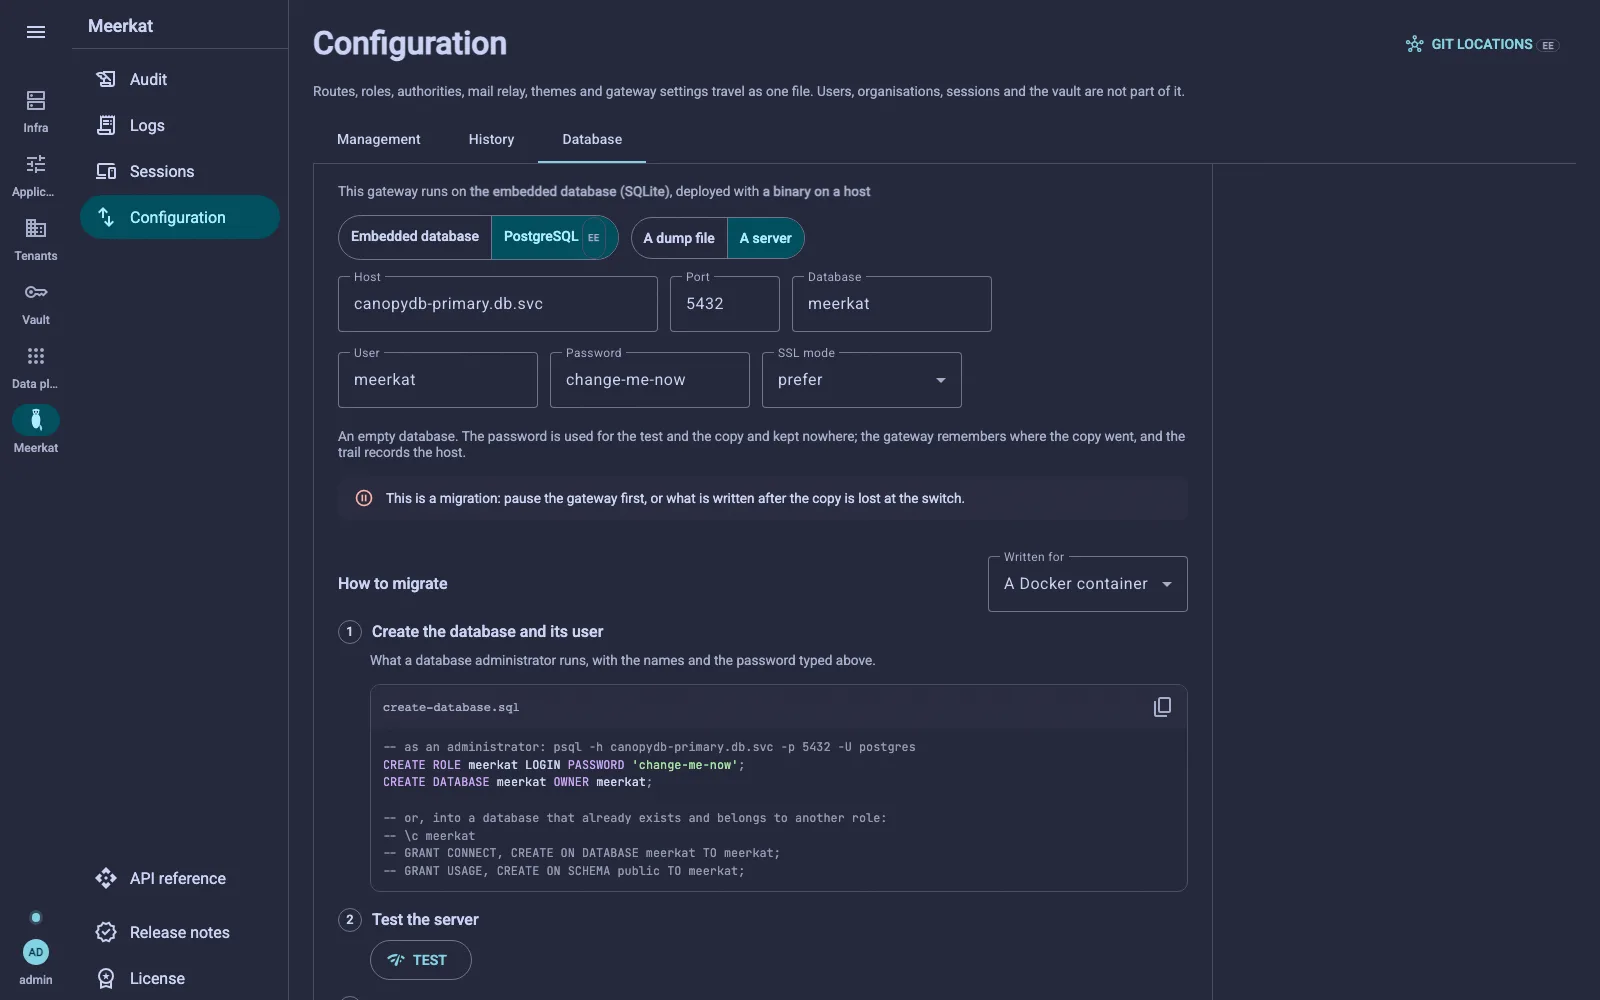Open the hamburger navigation menu
Screen dimensions: 1600x1000
pos(36,32)
